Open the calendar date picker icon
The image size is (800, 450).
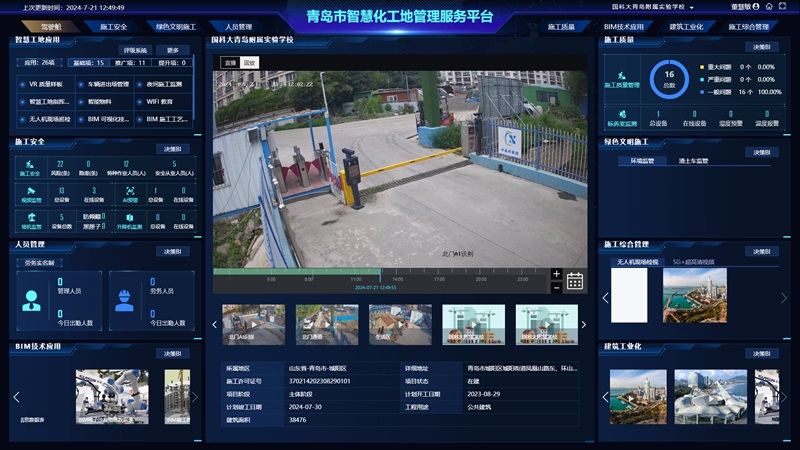(x=575, y=281)
